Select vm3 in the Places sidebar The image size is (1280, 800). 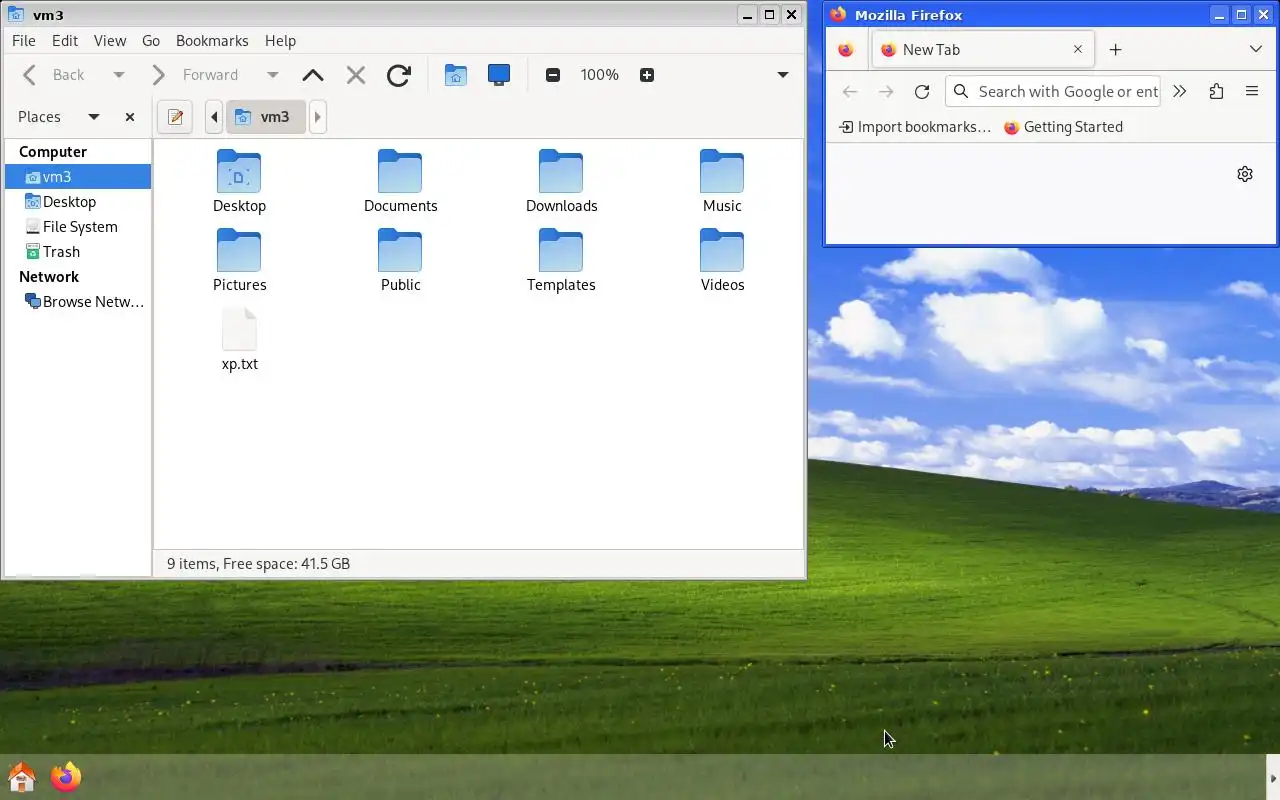[78, 177]
